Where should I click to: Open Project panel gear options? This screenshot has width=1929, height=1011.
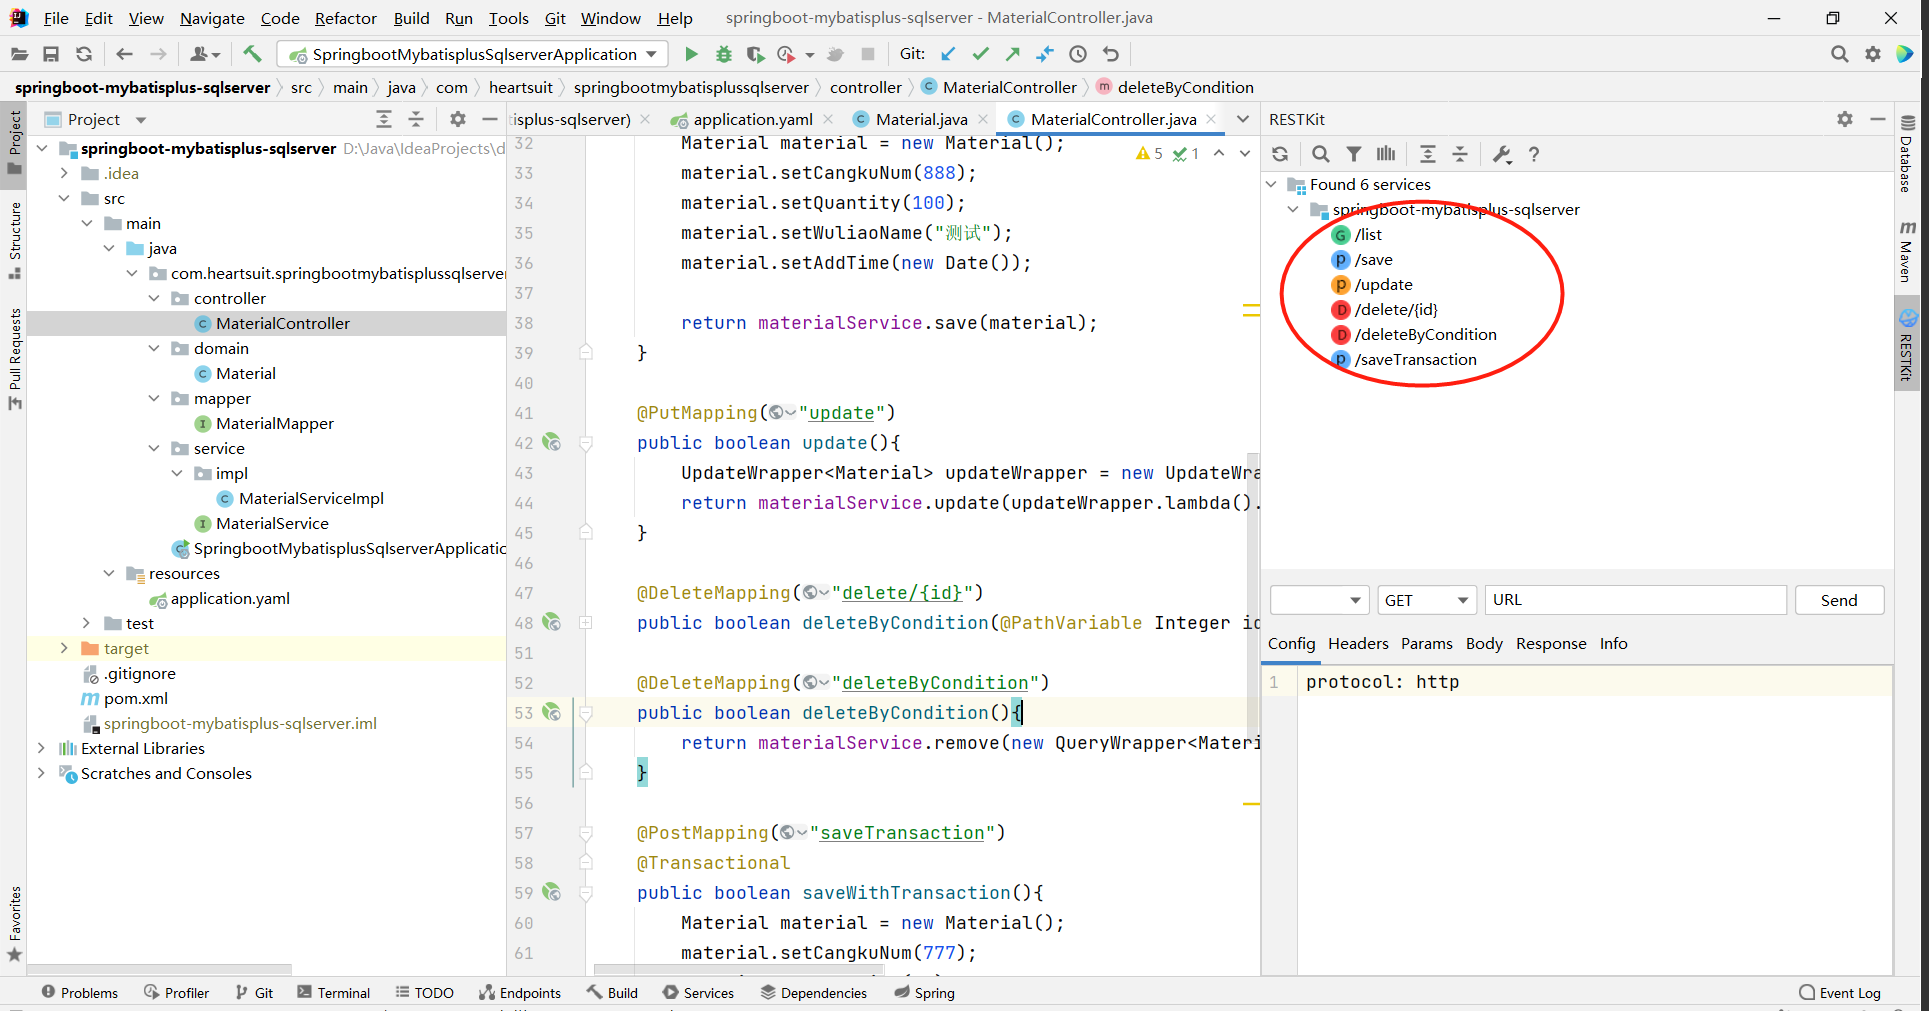(457, 119)
